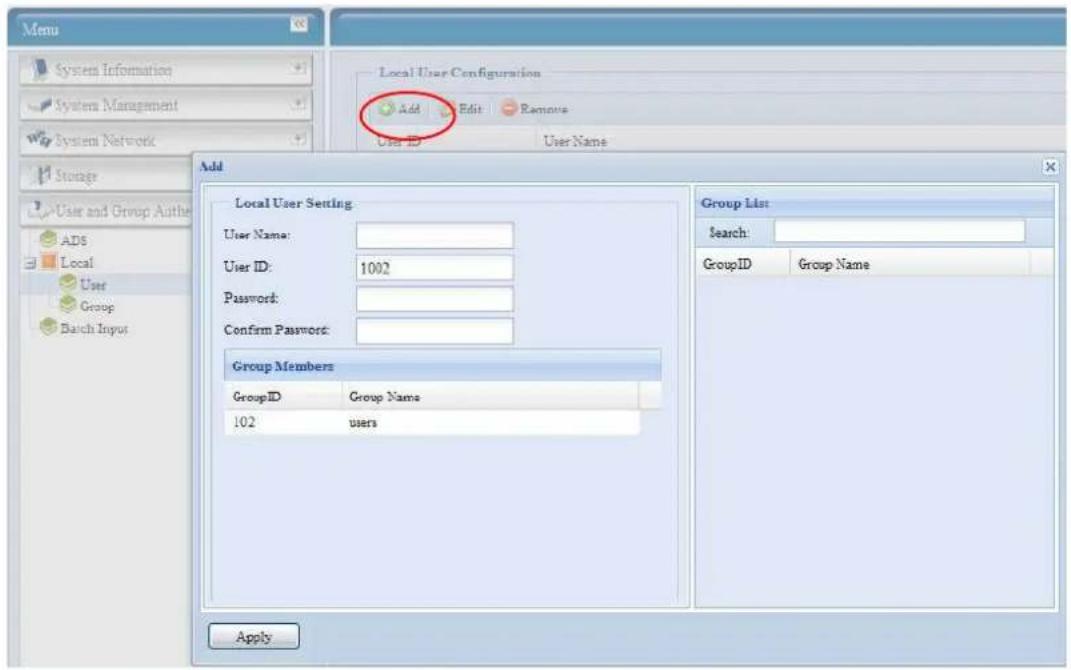The width and height of the screenshot is (1071, 670).
Task: Click the User tree icon
Action: [68, 282]
